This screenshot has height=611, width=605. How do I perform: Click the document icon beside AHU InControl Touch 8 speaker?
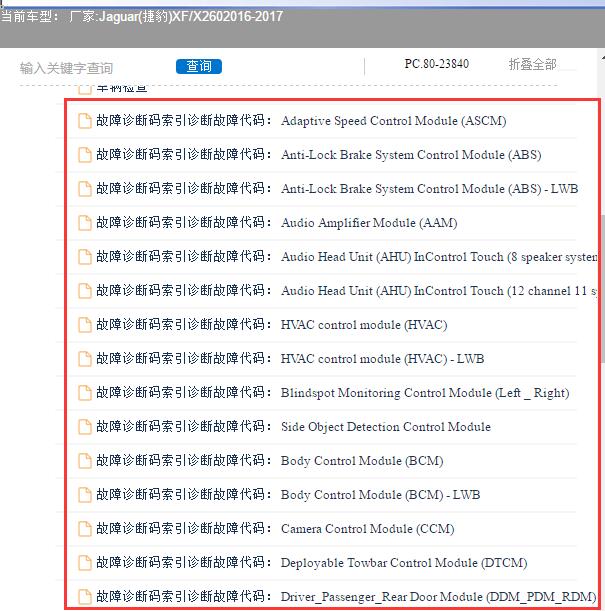pos(85,257)
